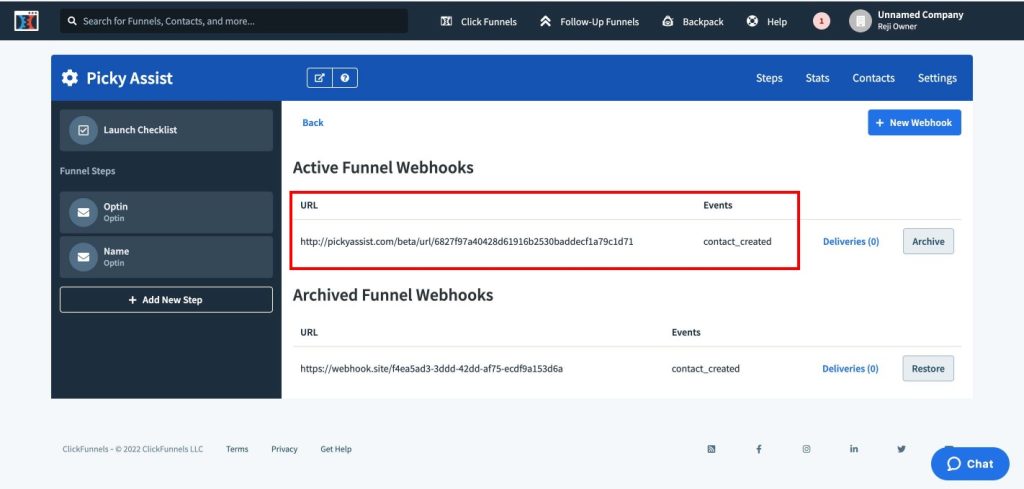Viewport: 1024px width, 489px height.
Task: Click the LinkedIn footer icon
Action: (x=854, y=449)
